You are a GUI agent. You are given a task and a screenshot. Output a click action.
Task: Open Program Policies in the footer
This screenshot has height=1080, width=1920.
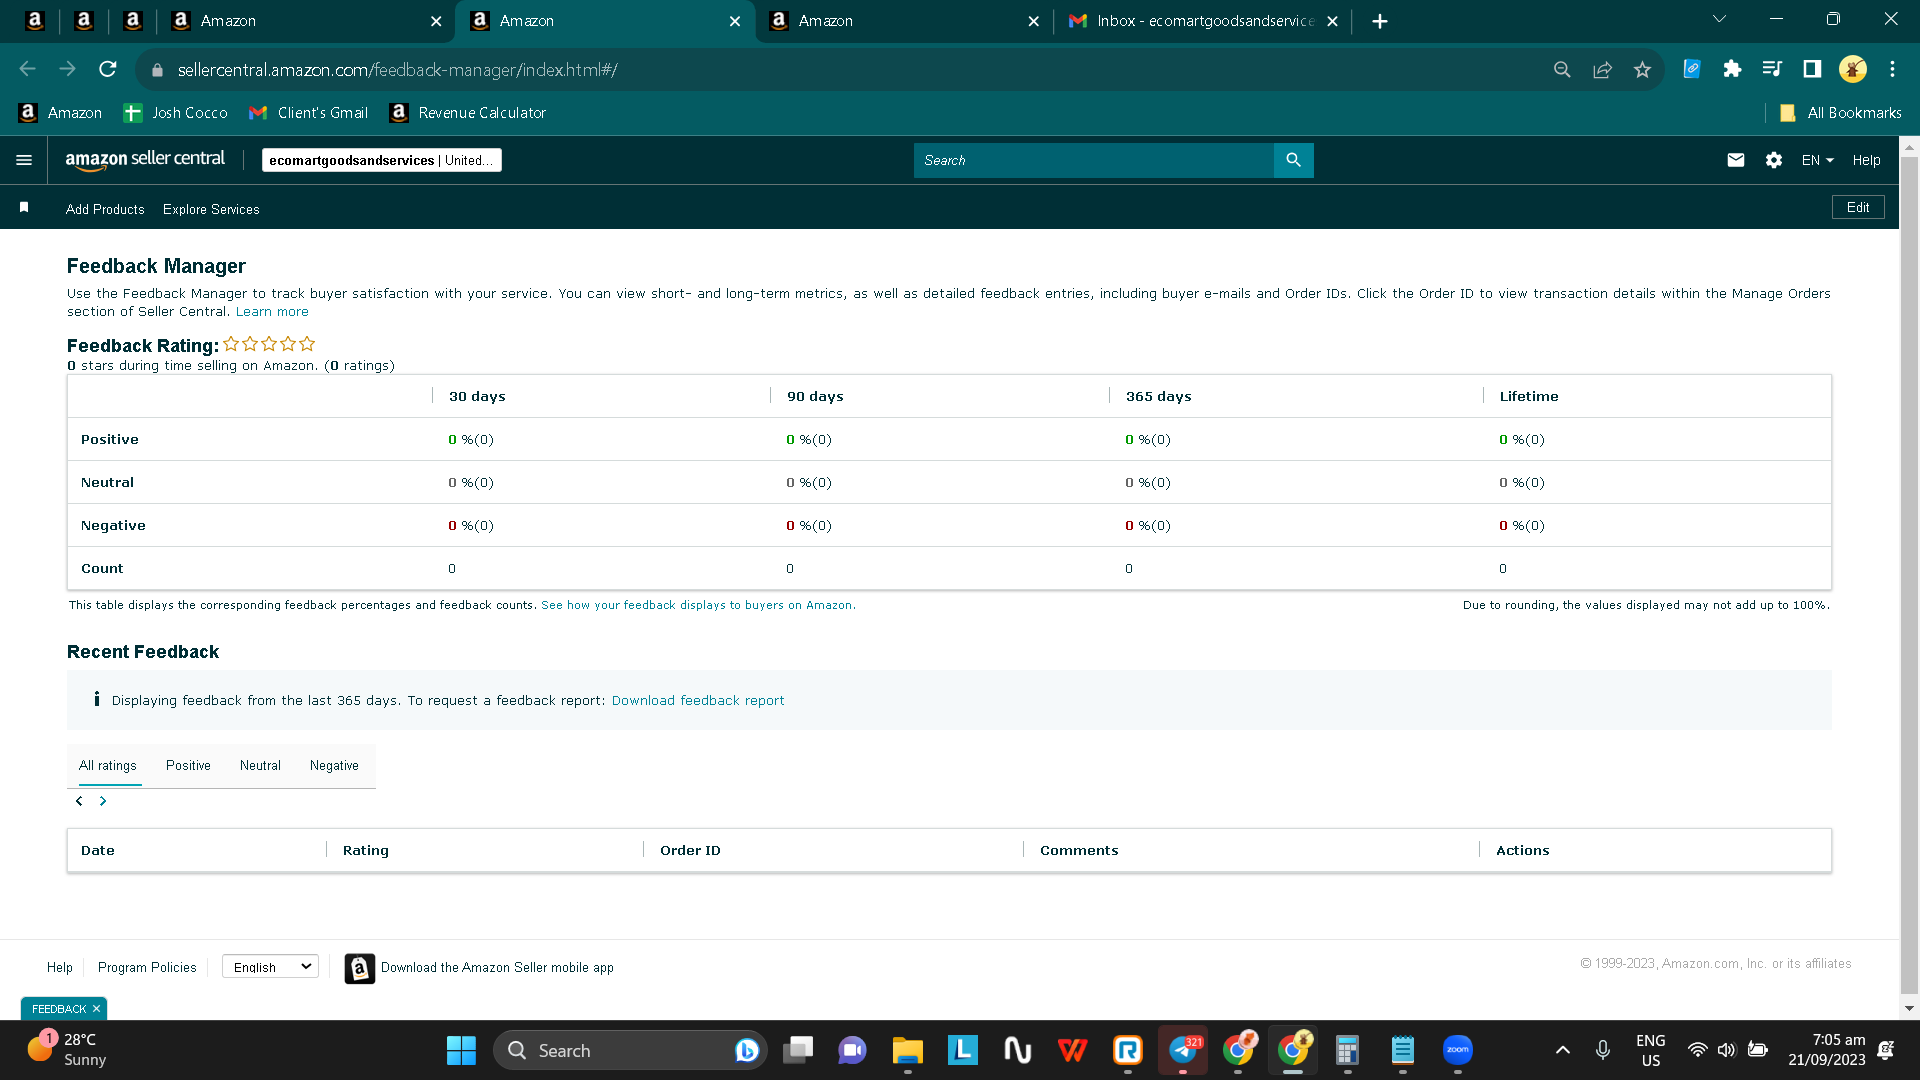[x=147, y=967]
